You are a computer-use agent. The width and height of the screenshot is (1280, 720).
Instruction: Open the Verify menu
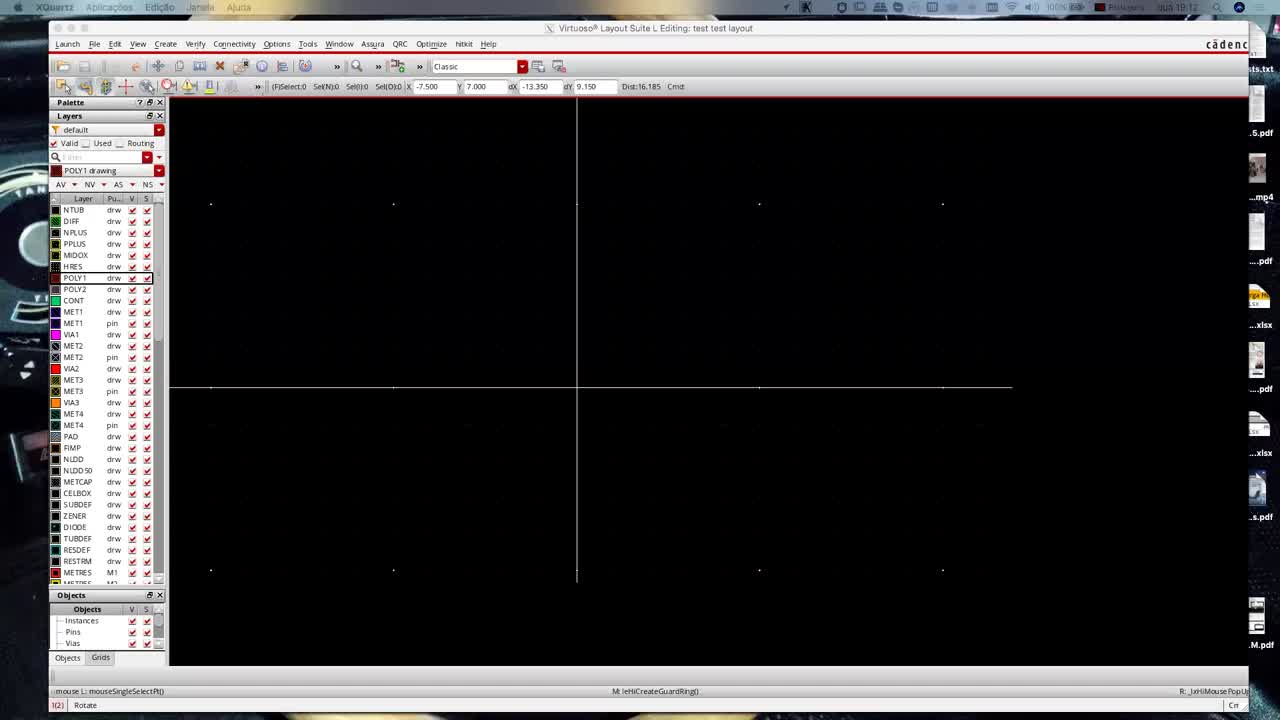coord(195,44)
